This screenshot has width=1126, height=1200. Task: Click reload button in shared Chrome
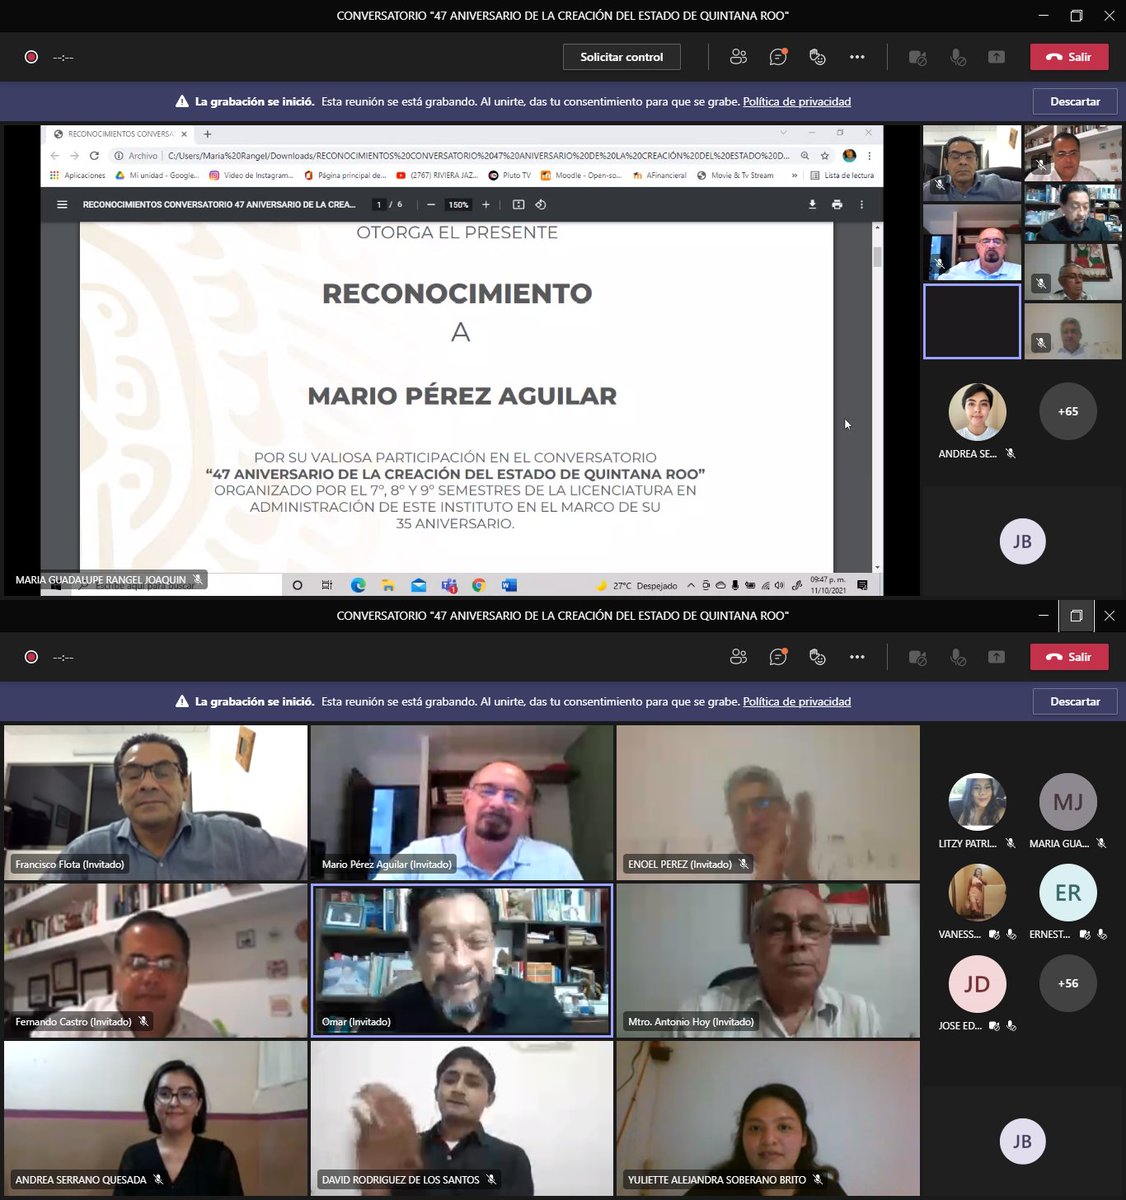[94, 155]
